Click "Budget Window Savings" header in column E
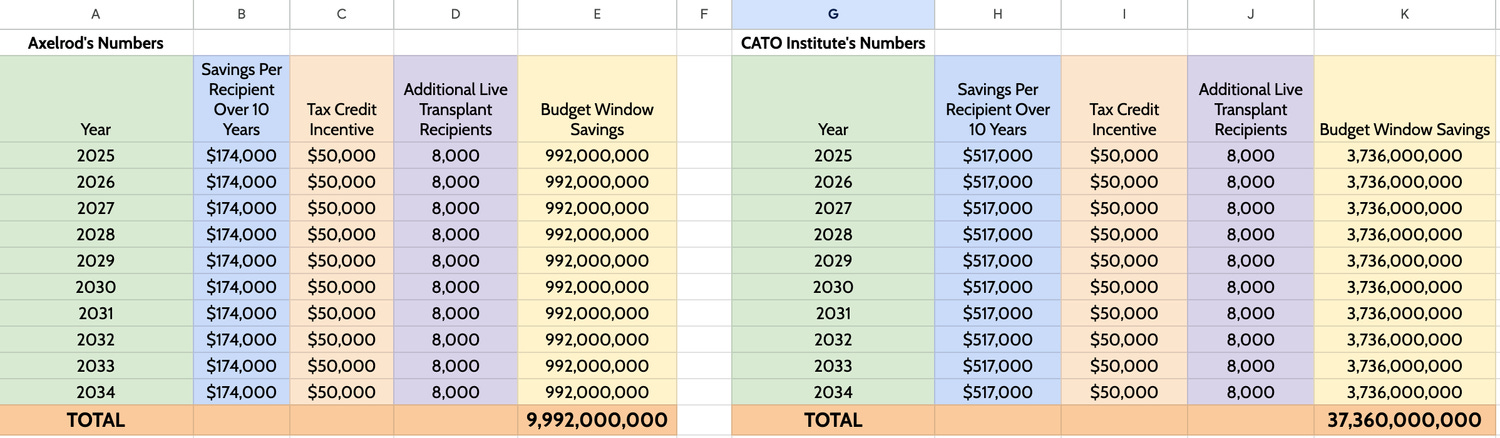This screenshot has width=1500, height=438. pos(598,99)
